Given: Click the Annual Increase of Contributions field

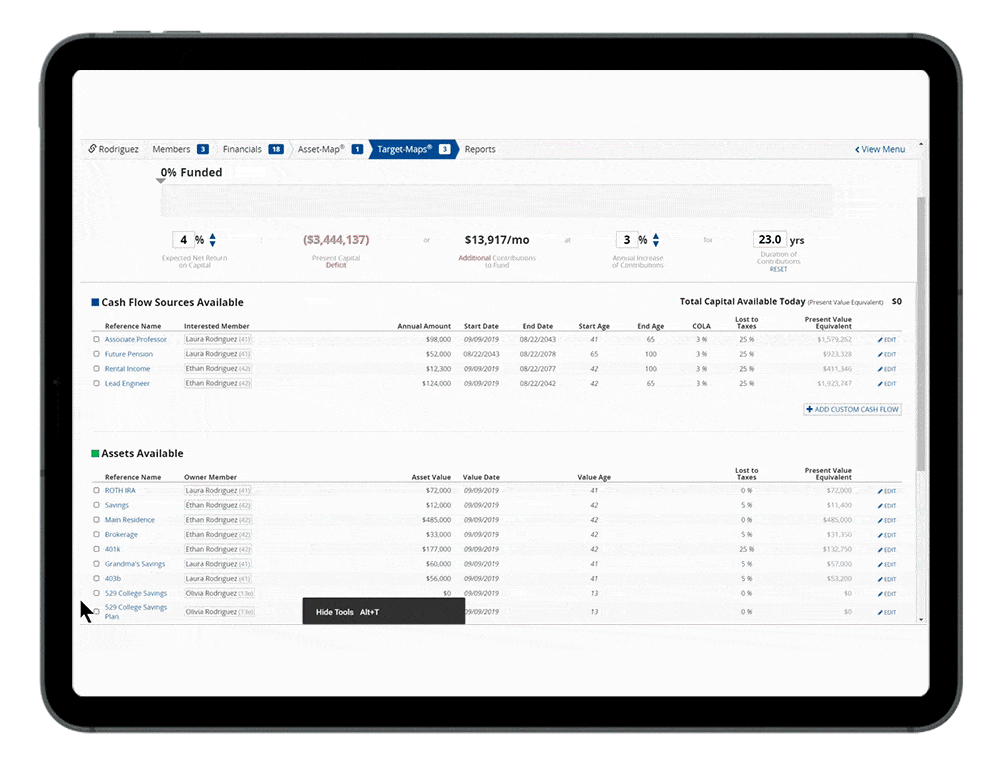Looking at the screenshot, I should (x=626, y=240).
